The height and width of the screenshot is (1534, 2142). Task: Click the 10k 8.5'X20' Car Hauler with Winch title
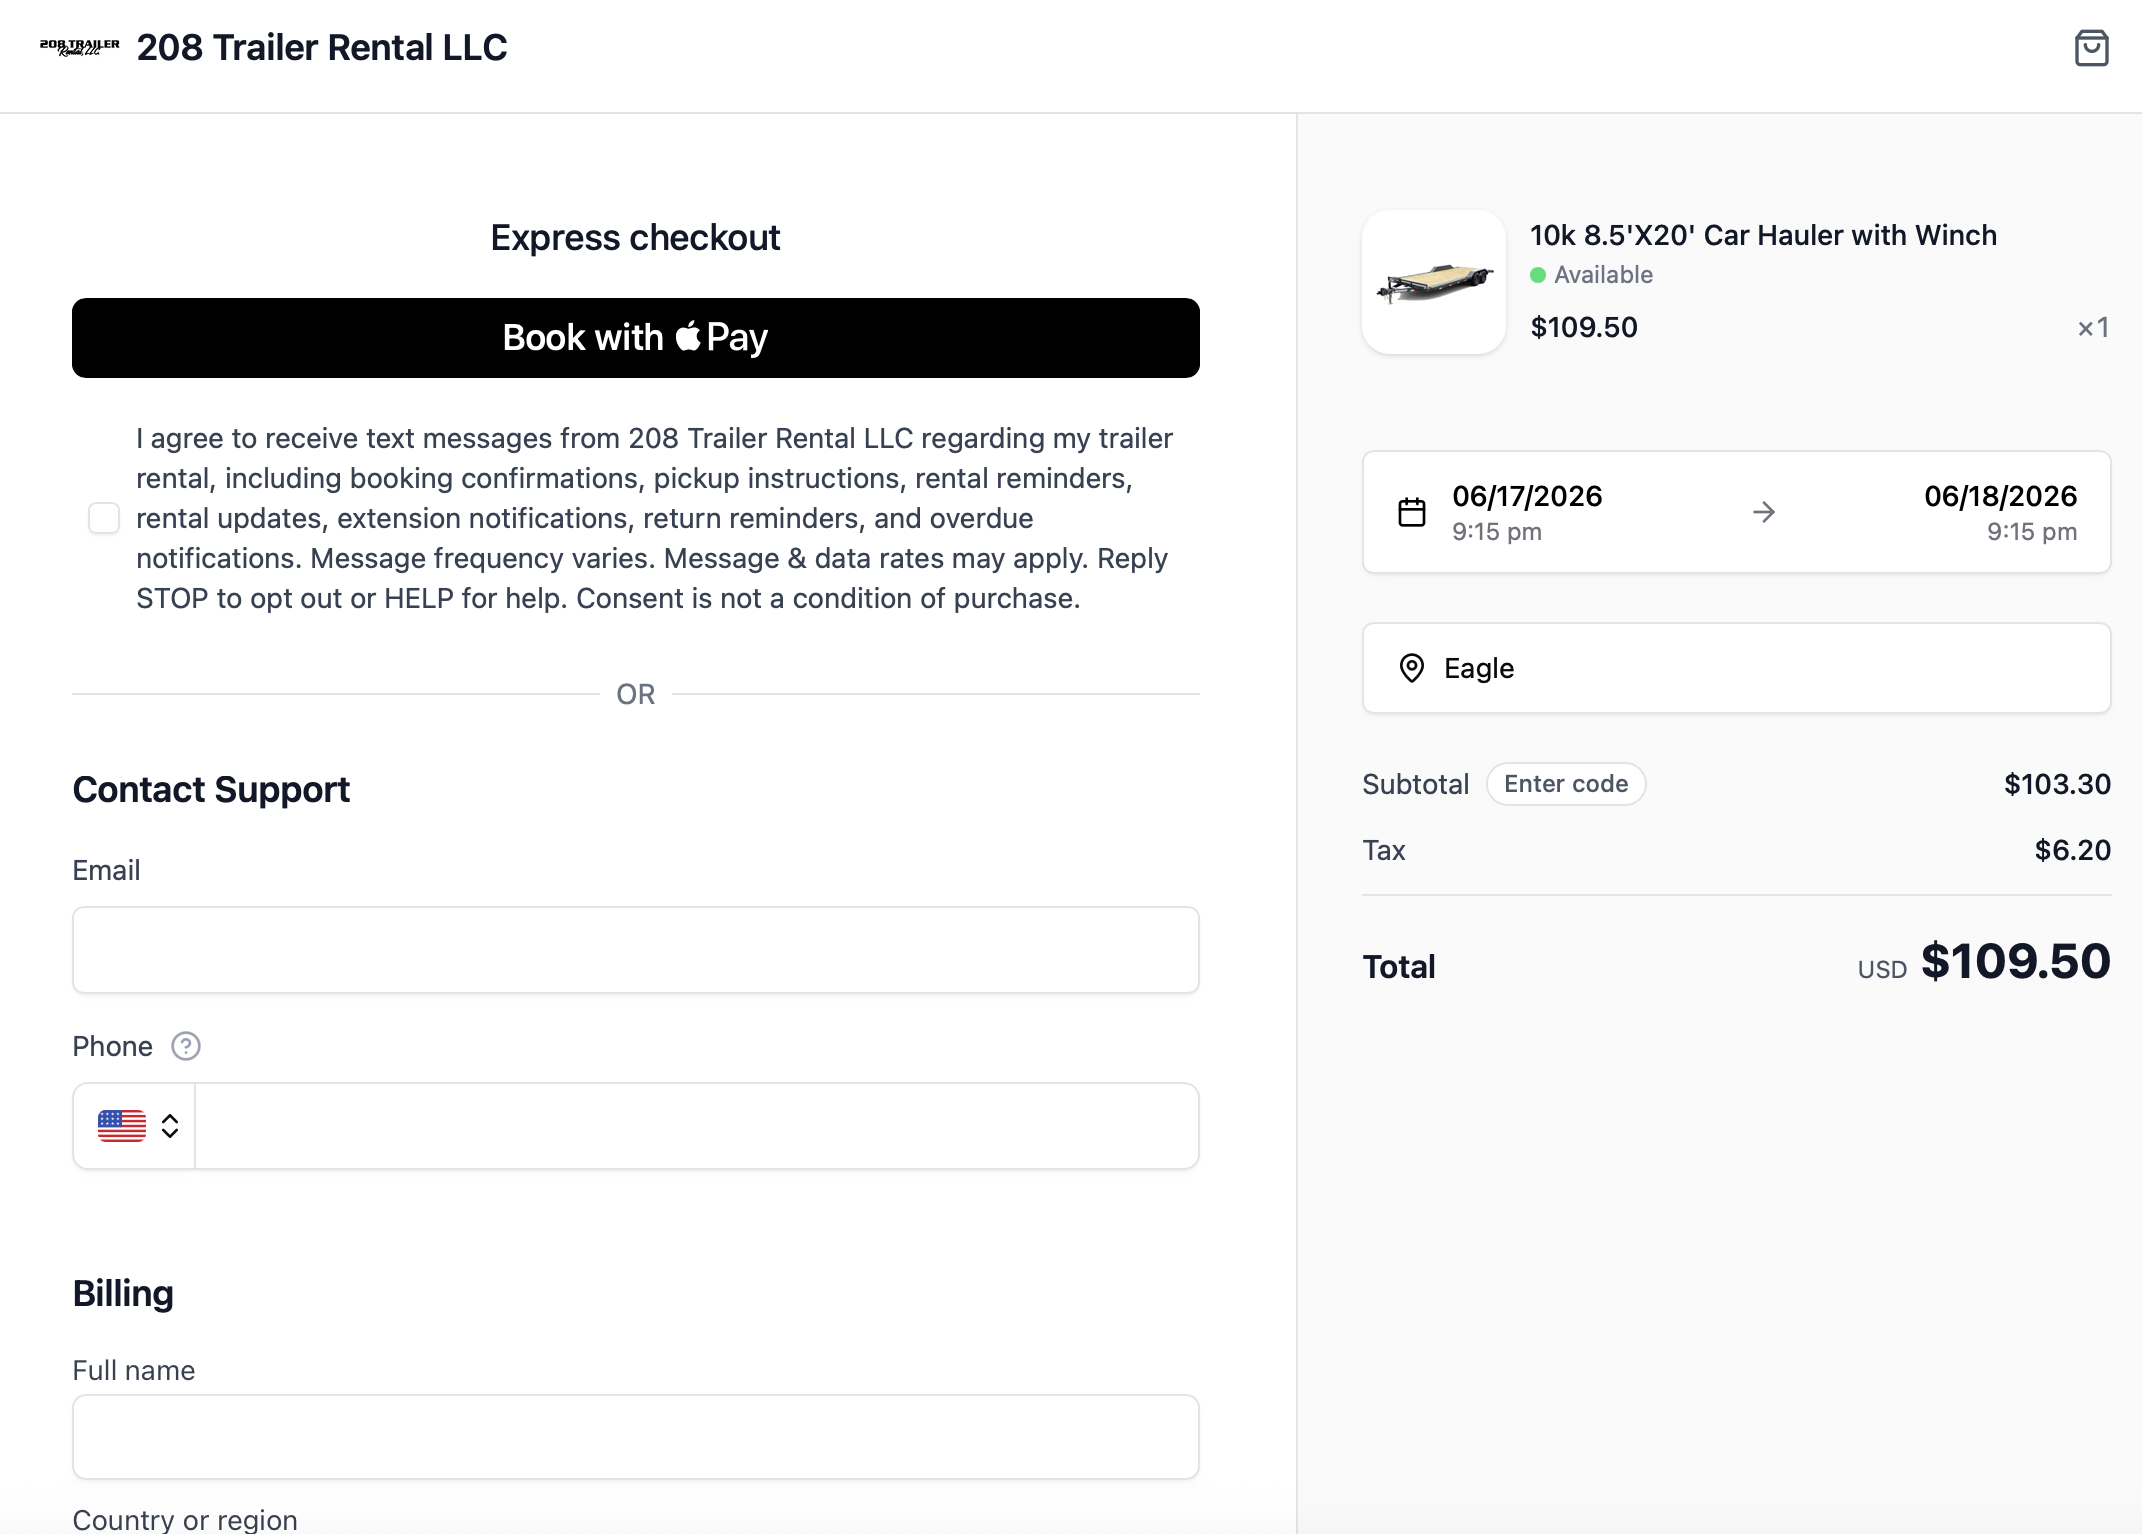[x=1763, y=235]
